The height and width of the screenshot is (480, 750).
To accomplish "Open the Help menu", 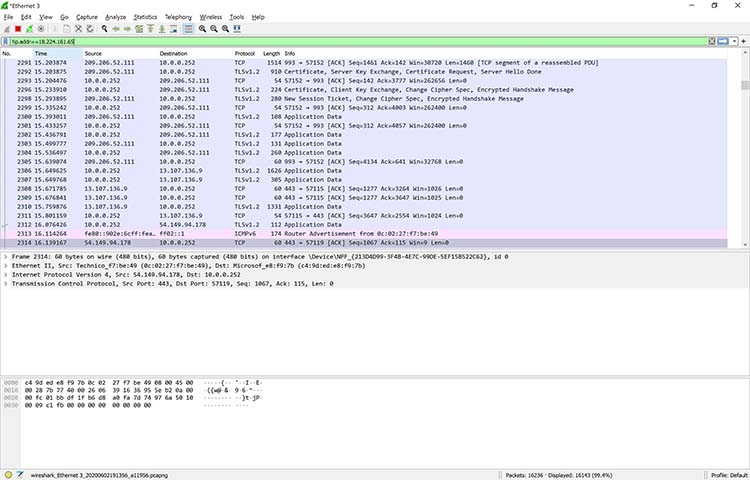I will (x=258, y=17).
